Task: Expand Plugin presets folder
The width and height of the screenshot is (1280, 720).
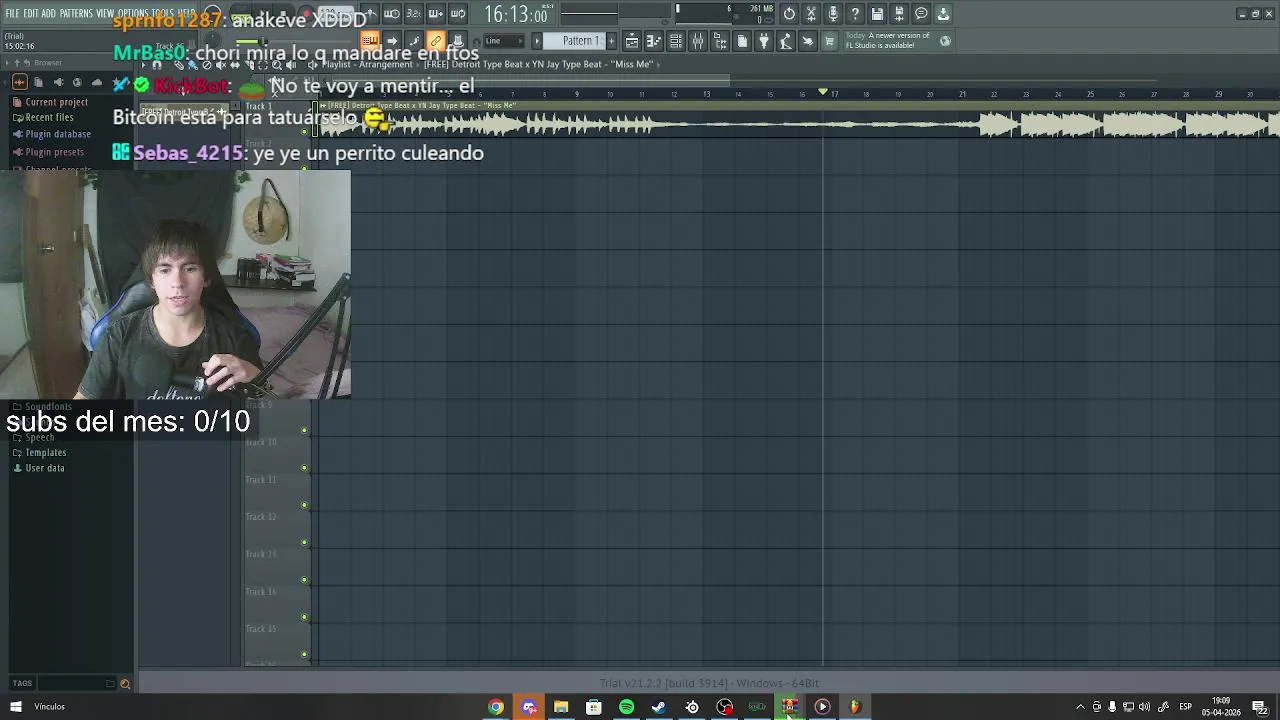Action: tap(54, 152)
